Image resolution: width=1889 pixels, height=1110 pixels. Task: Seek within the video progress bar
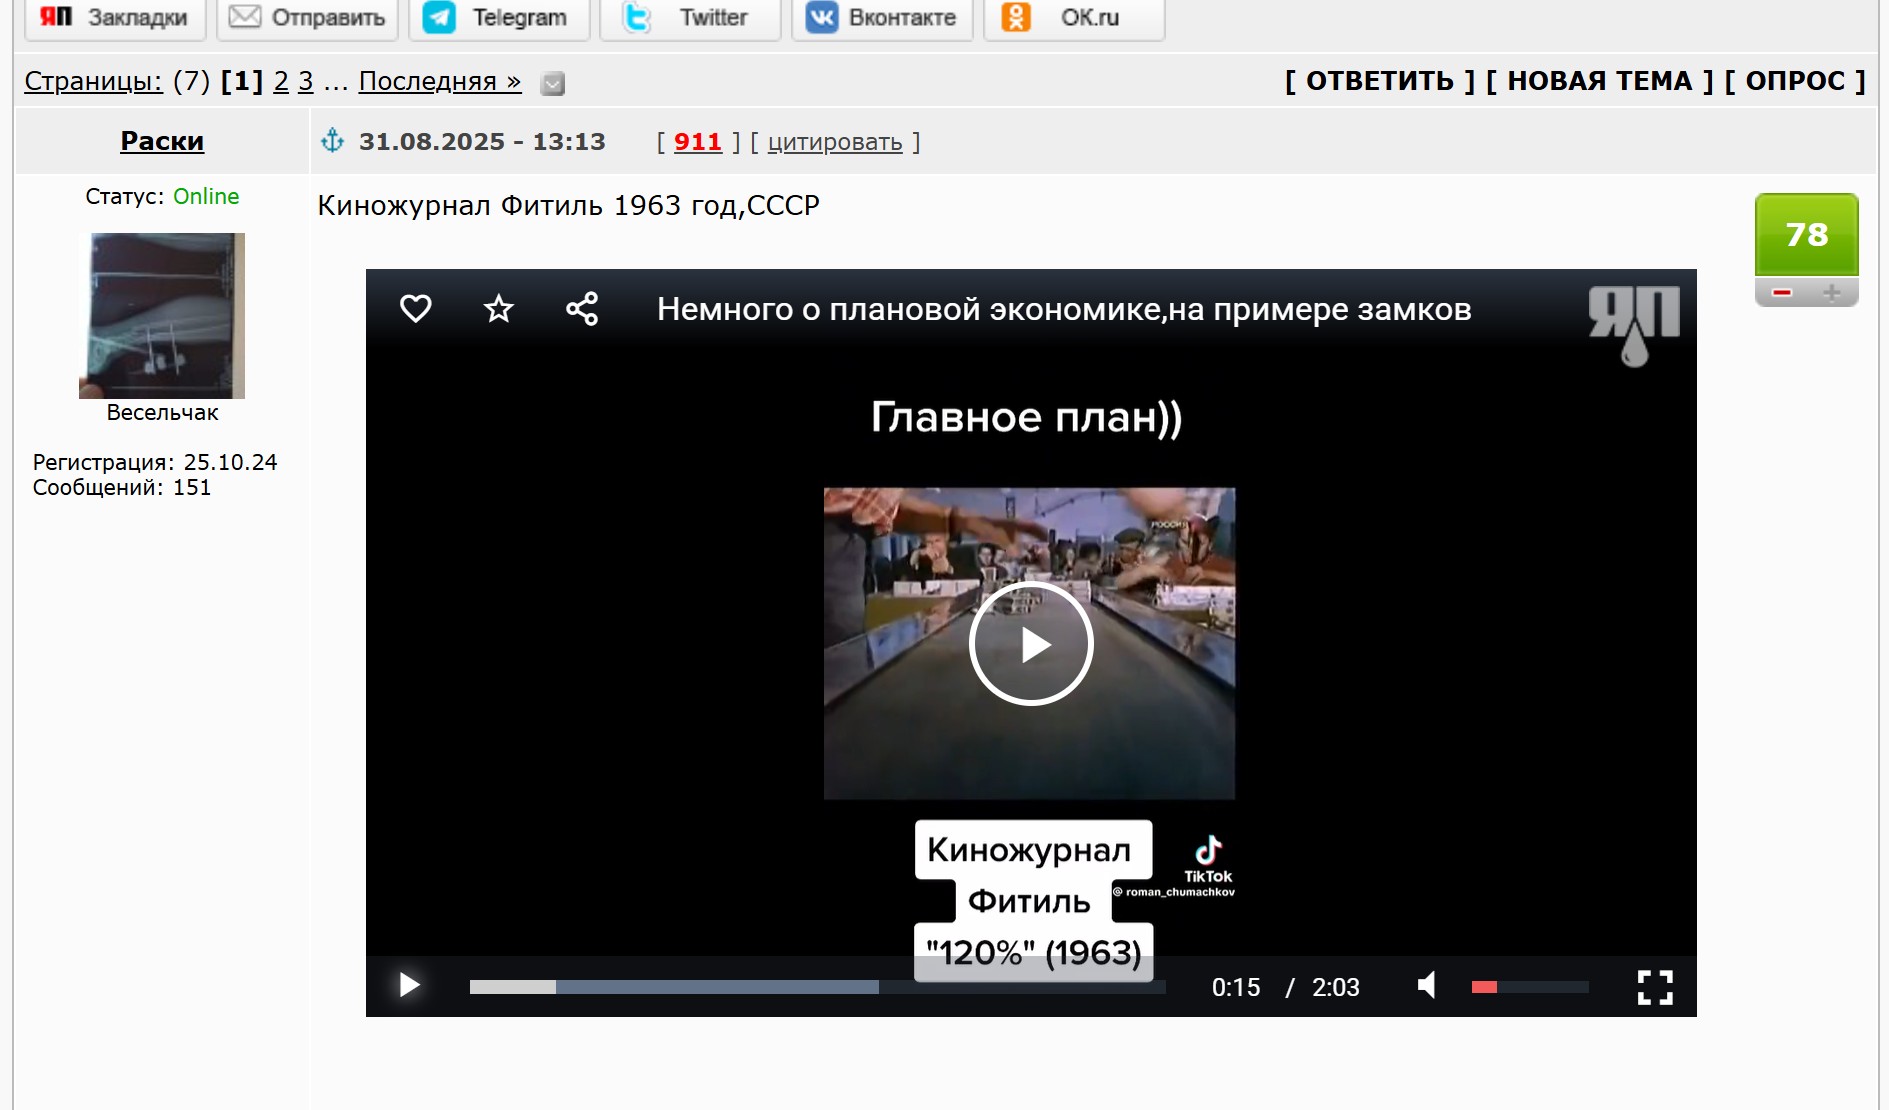coord(817,987)
